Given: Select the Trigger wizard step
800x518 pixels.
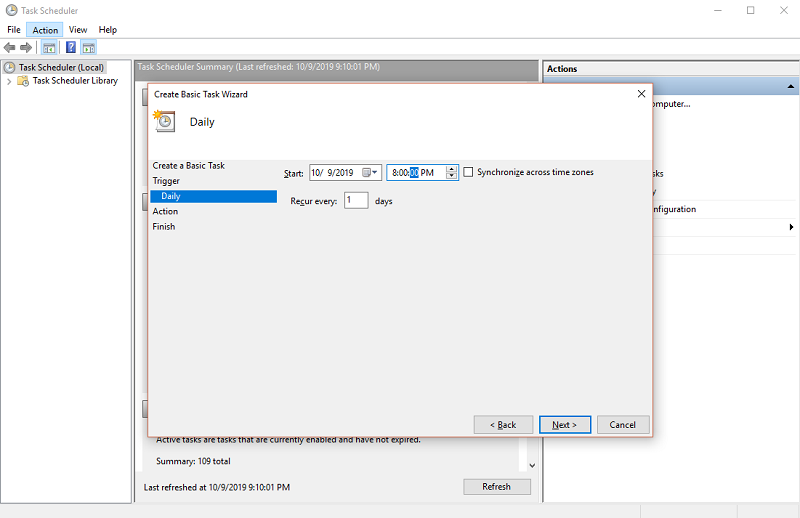Looking at the screenshot, I should point(166,181).
